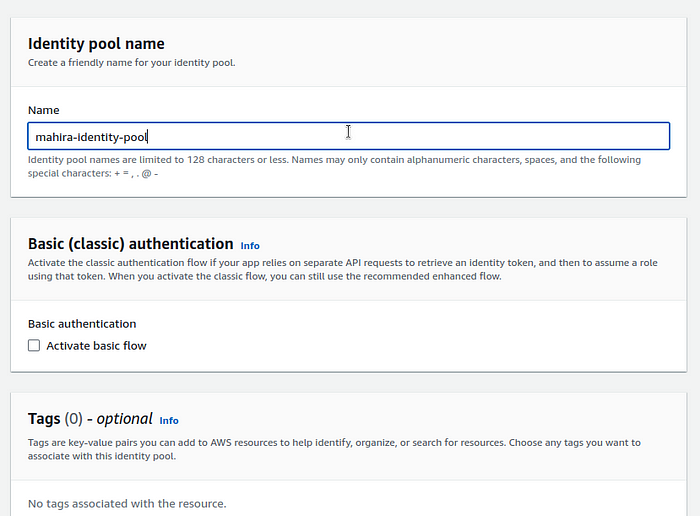Click the Activate the classic authentication flow text
The image size is (700, 516).
tap(342, 262)
